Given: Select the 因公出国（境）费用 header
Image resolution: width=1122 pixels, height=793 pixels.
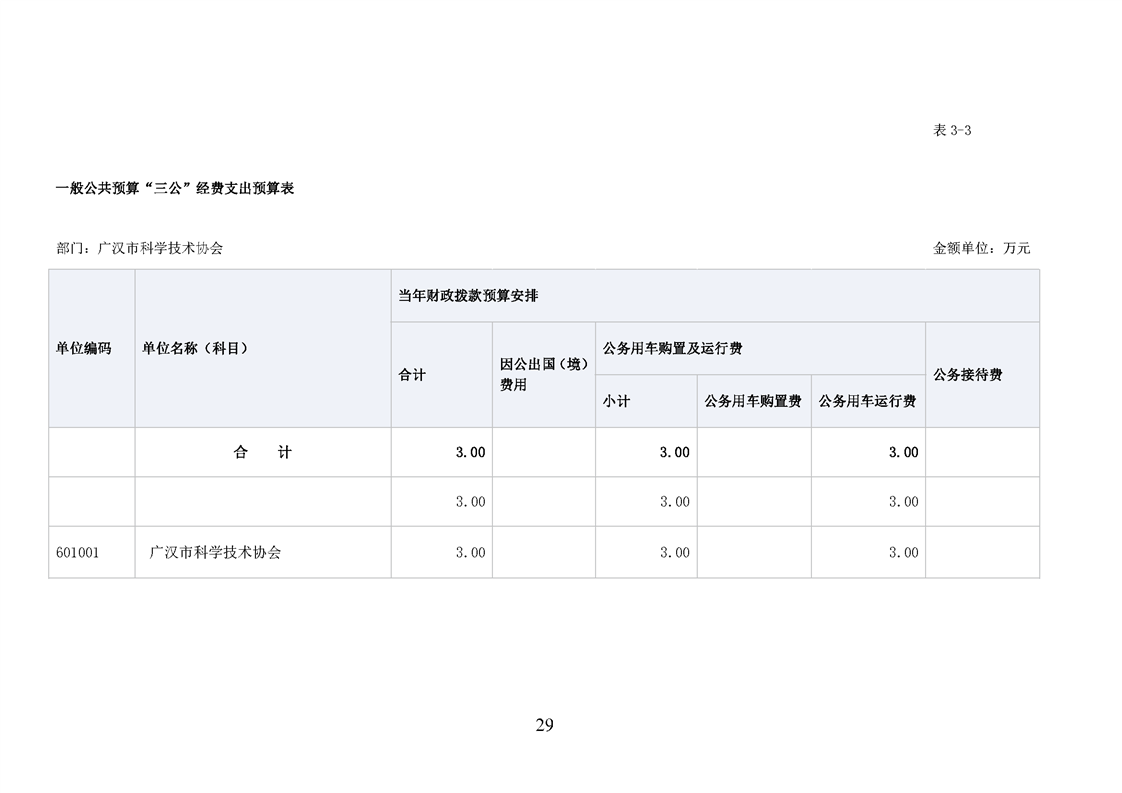Looking at the screenshot, I should tap(543, 374).
